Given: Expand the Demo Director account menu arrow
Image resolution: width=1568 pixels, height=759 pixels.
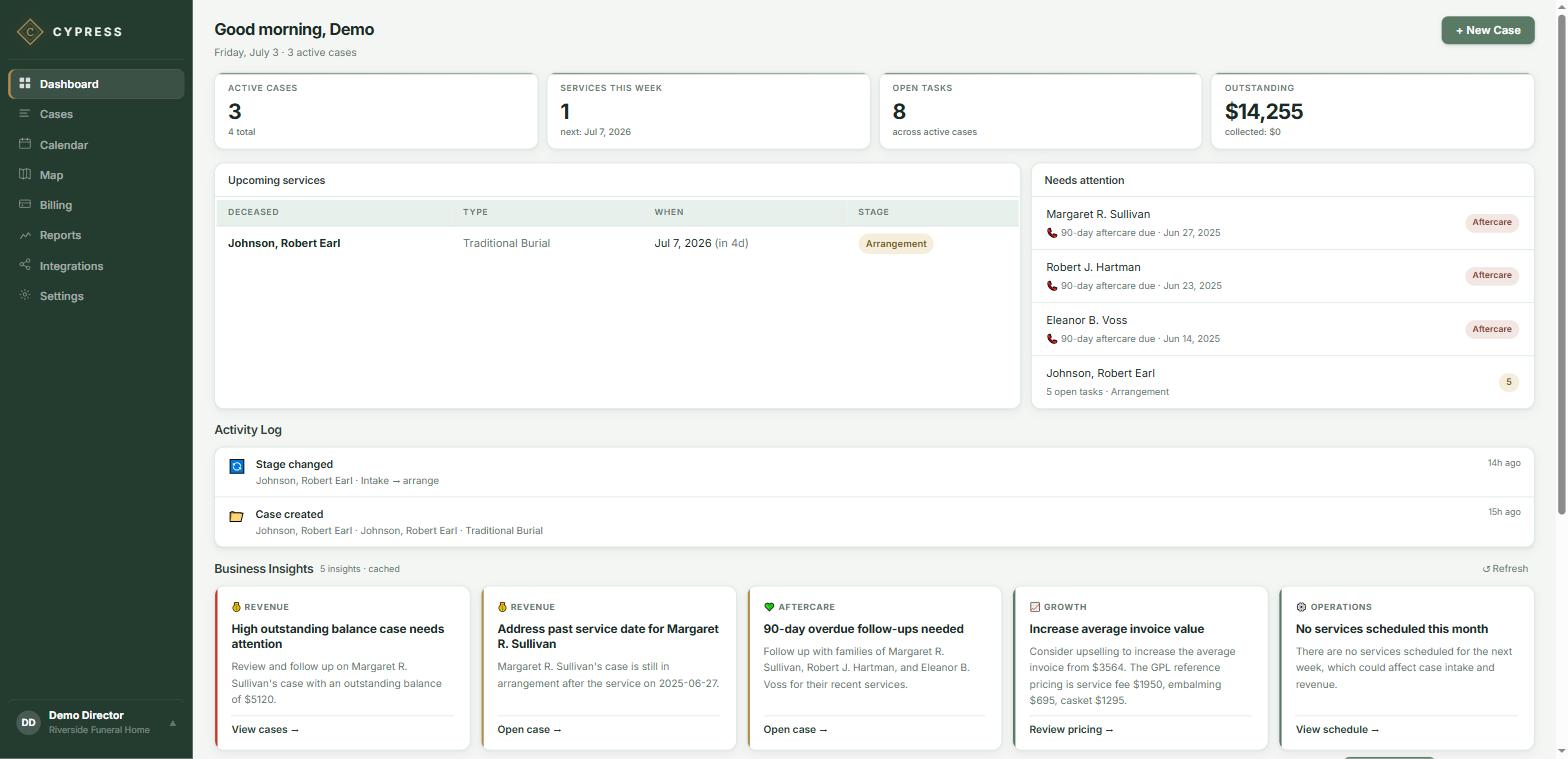Looking at the screenshot, I should click(x=172, y=722).
